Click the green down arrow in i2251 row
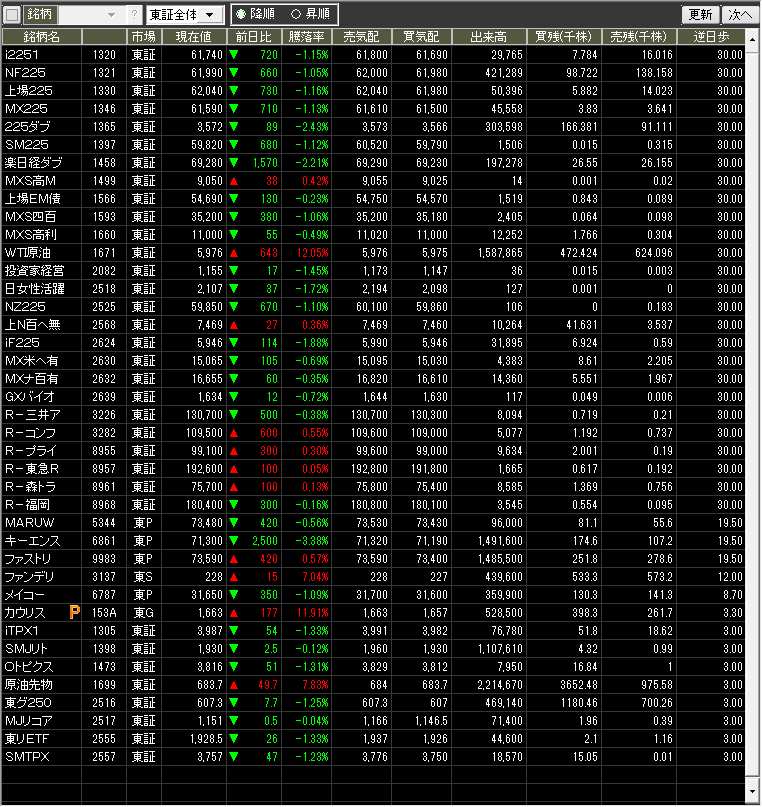Image resolution: width=762 pixels, height=807 pixels. pyautogui.click(x=234, y=54)
